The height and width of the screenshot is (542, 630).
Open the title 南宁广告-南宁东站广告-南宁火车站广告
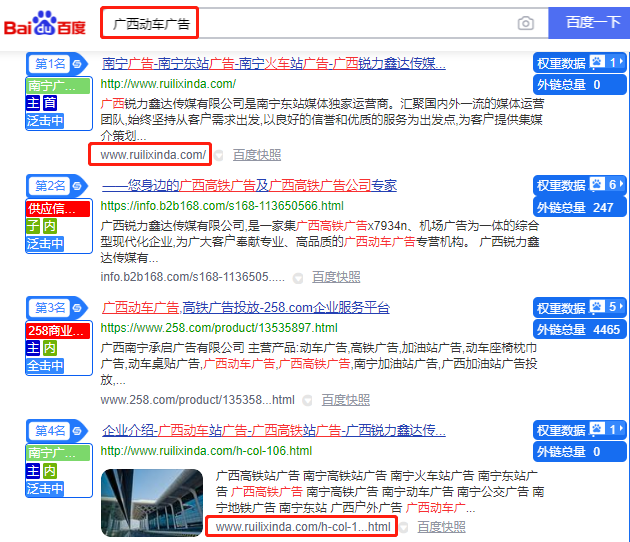tap(274, 63)
